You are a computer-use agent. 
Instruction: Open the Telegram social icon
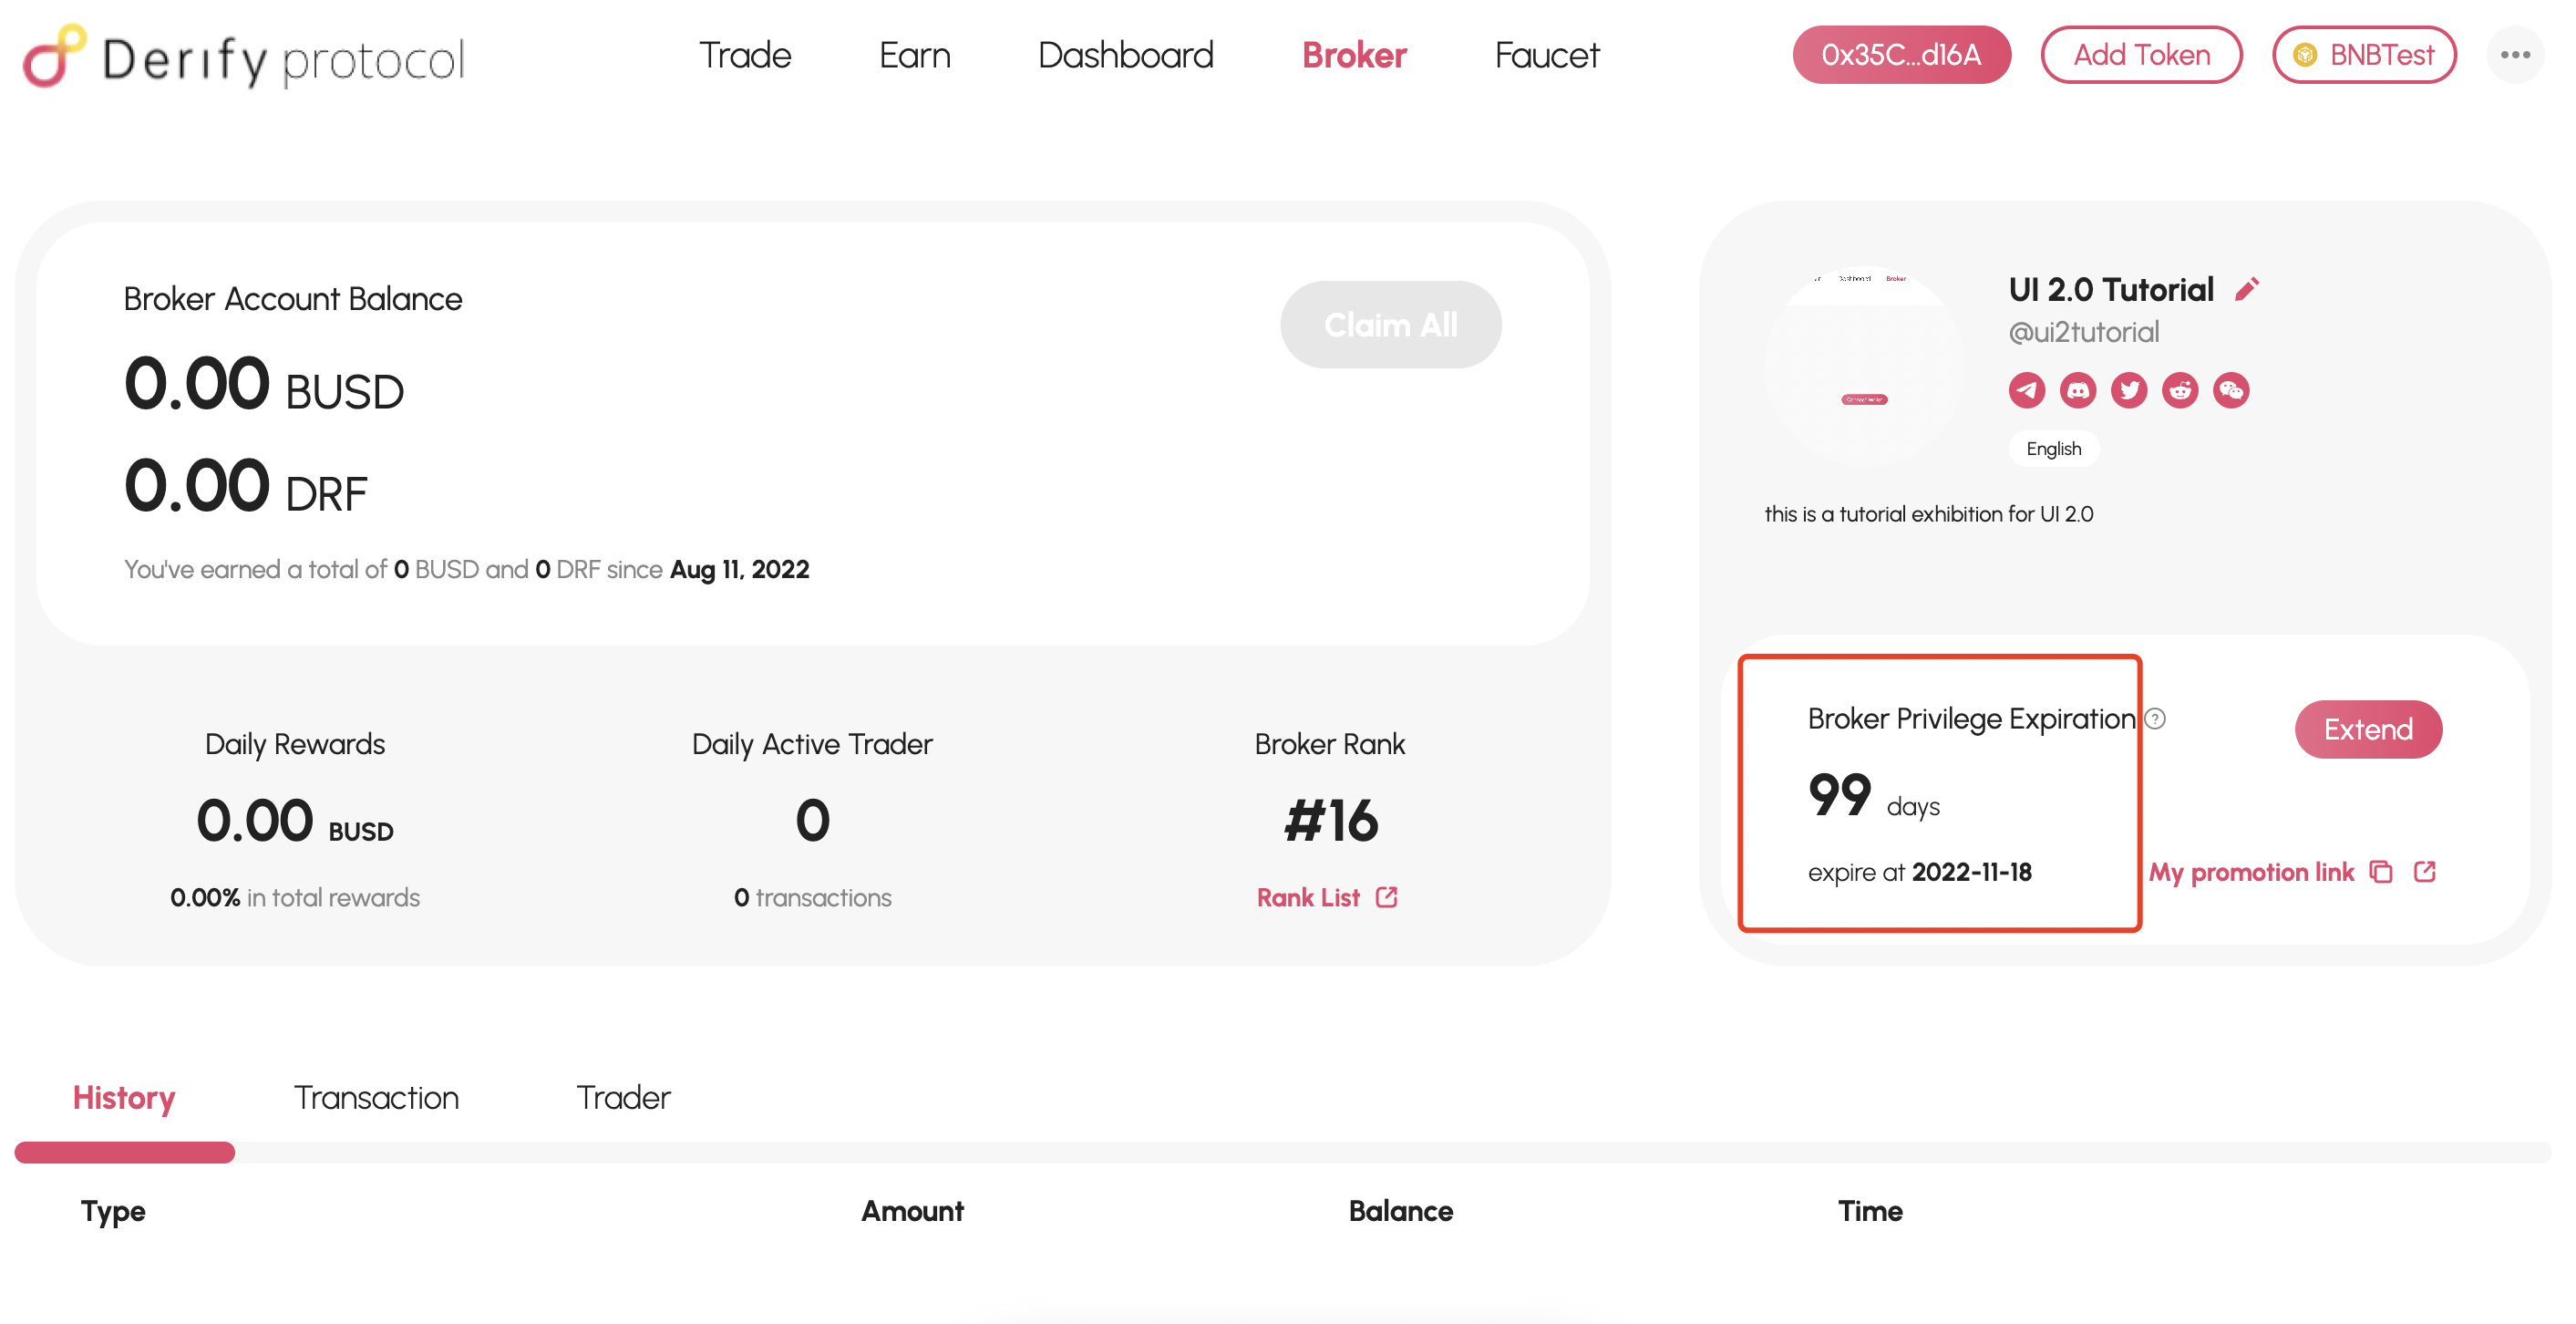(2026, 390)
